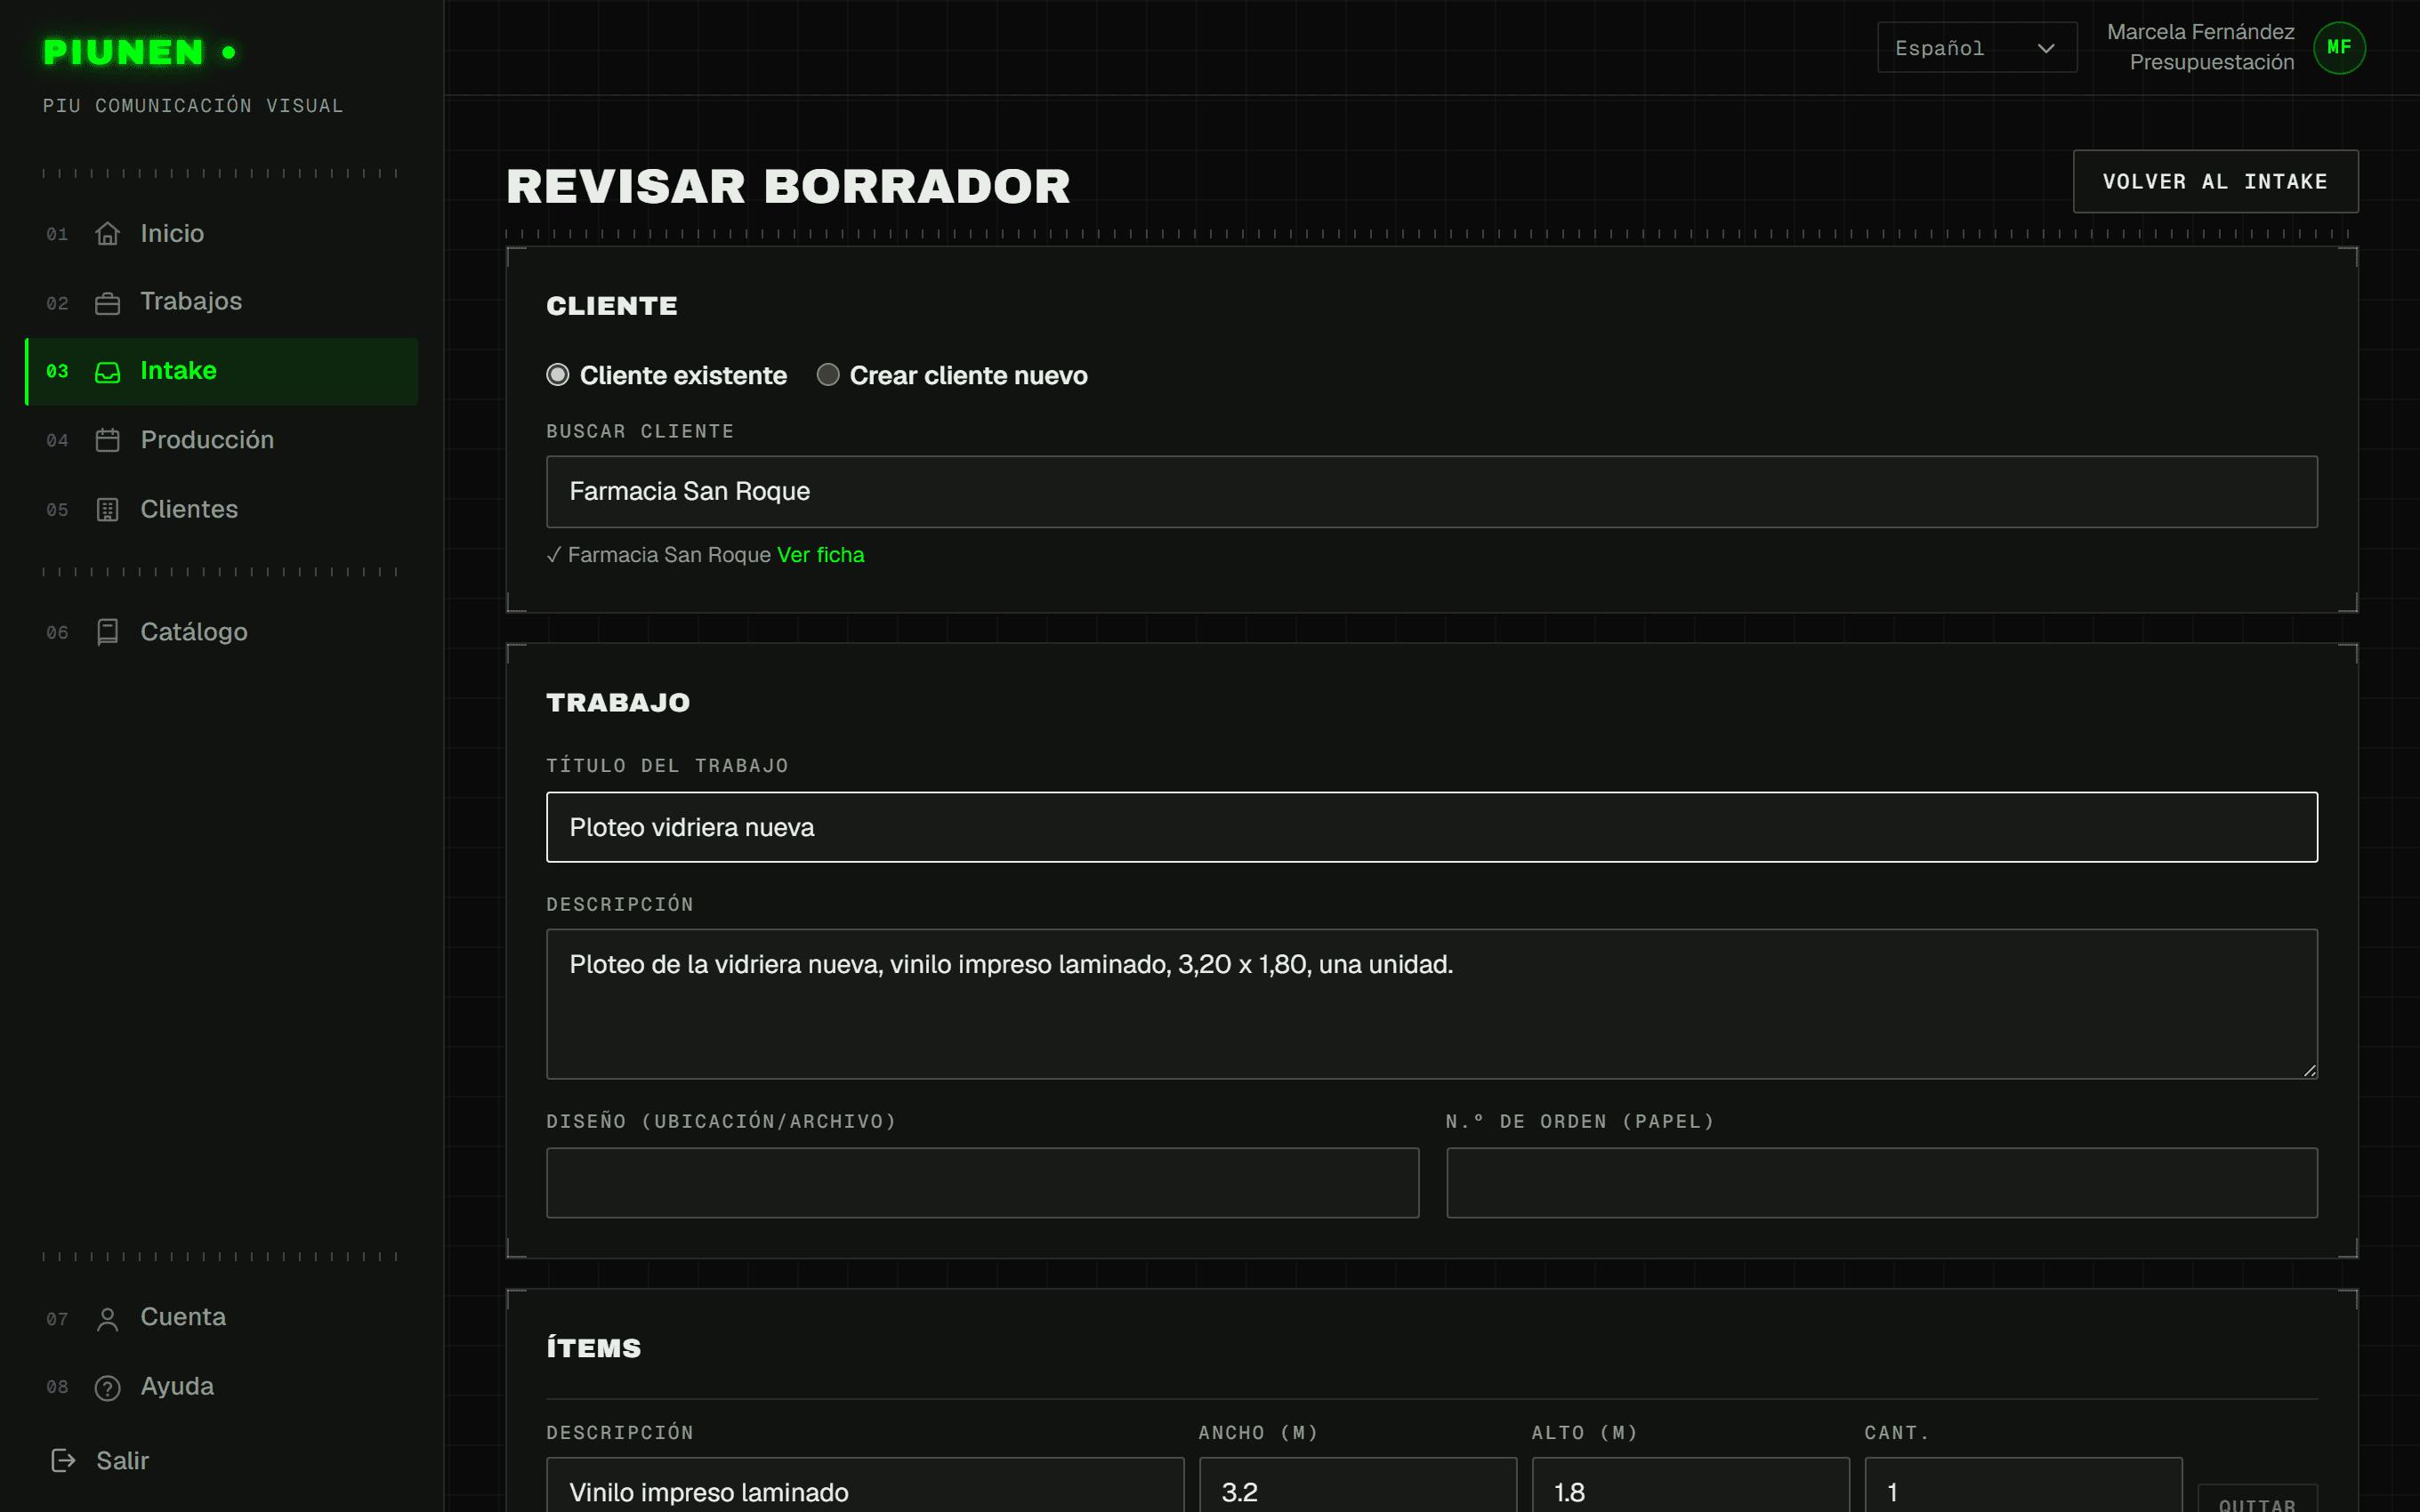The image size is (2420, 1512).
Task: Click the Intake menu label
Action: (x=178, y=371)
